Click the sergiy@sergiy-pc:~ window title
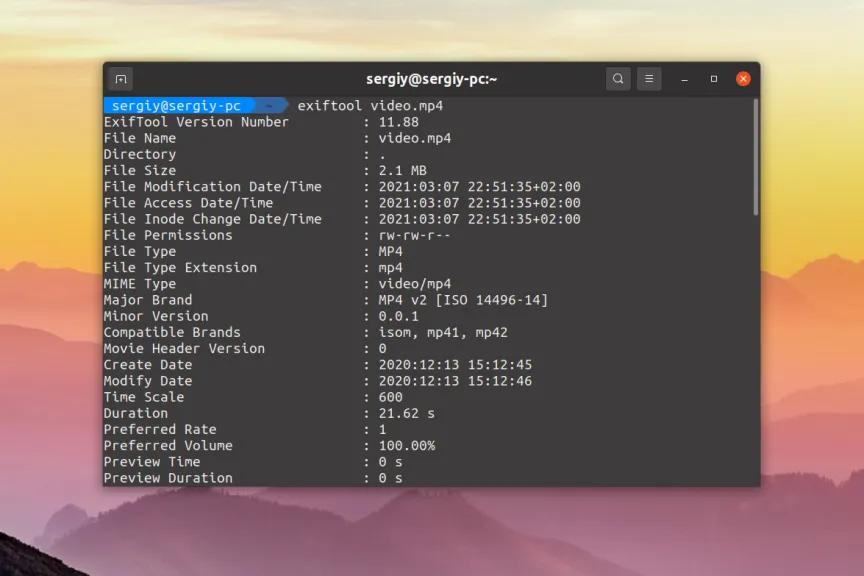This screenshot has height=576, width=864. [x=431, y=79]
